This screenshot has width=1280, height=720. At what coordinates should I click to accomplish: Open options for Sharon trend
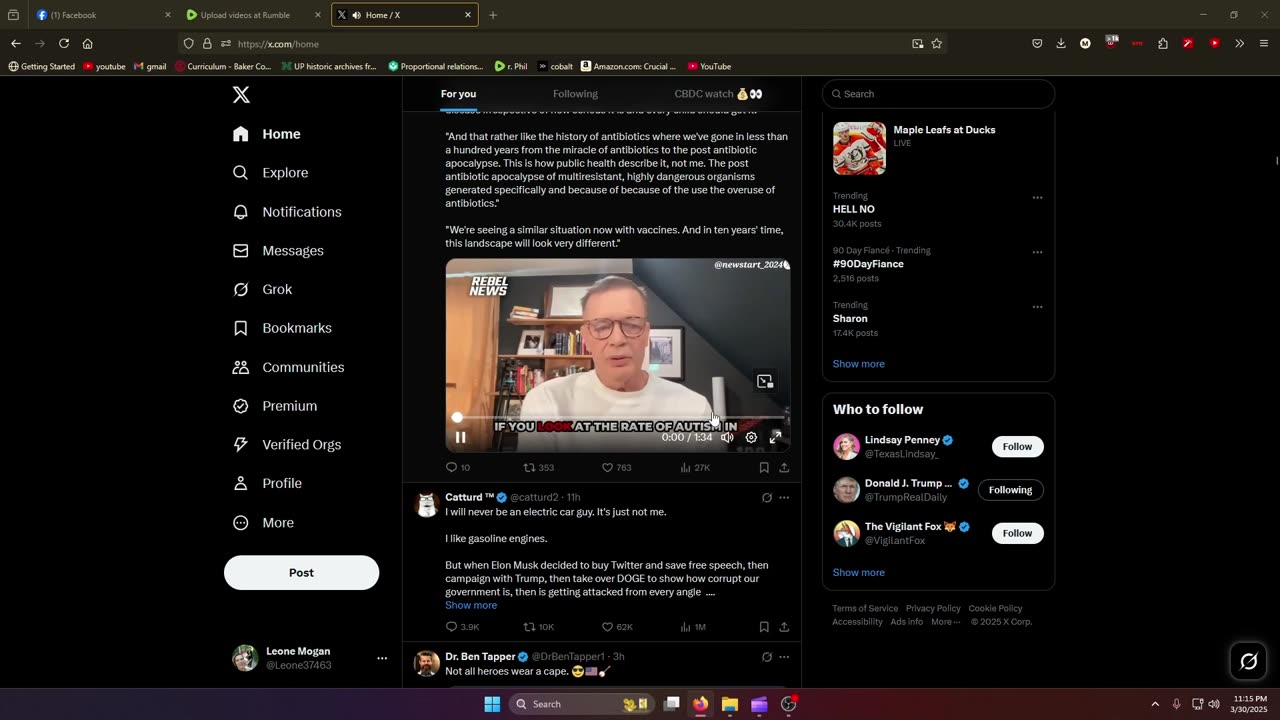point(1037,307)
